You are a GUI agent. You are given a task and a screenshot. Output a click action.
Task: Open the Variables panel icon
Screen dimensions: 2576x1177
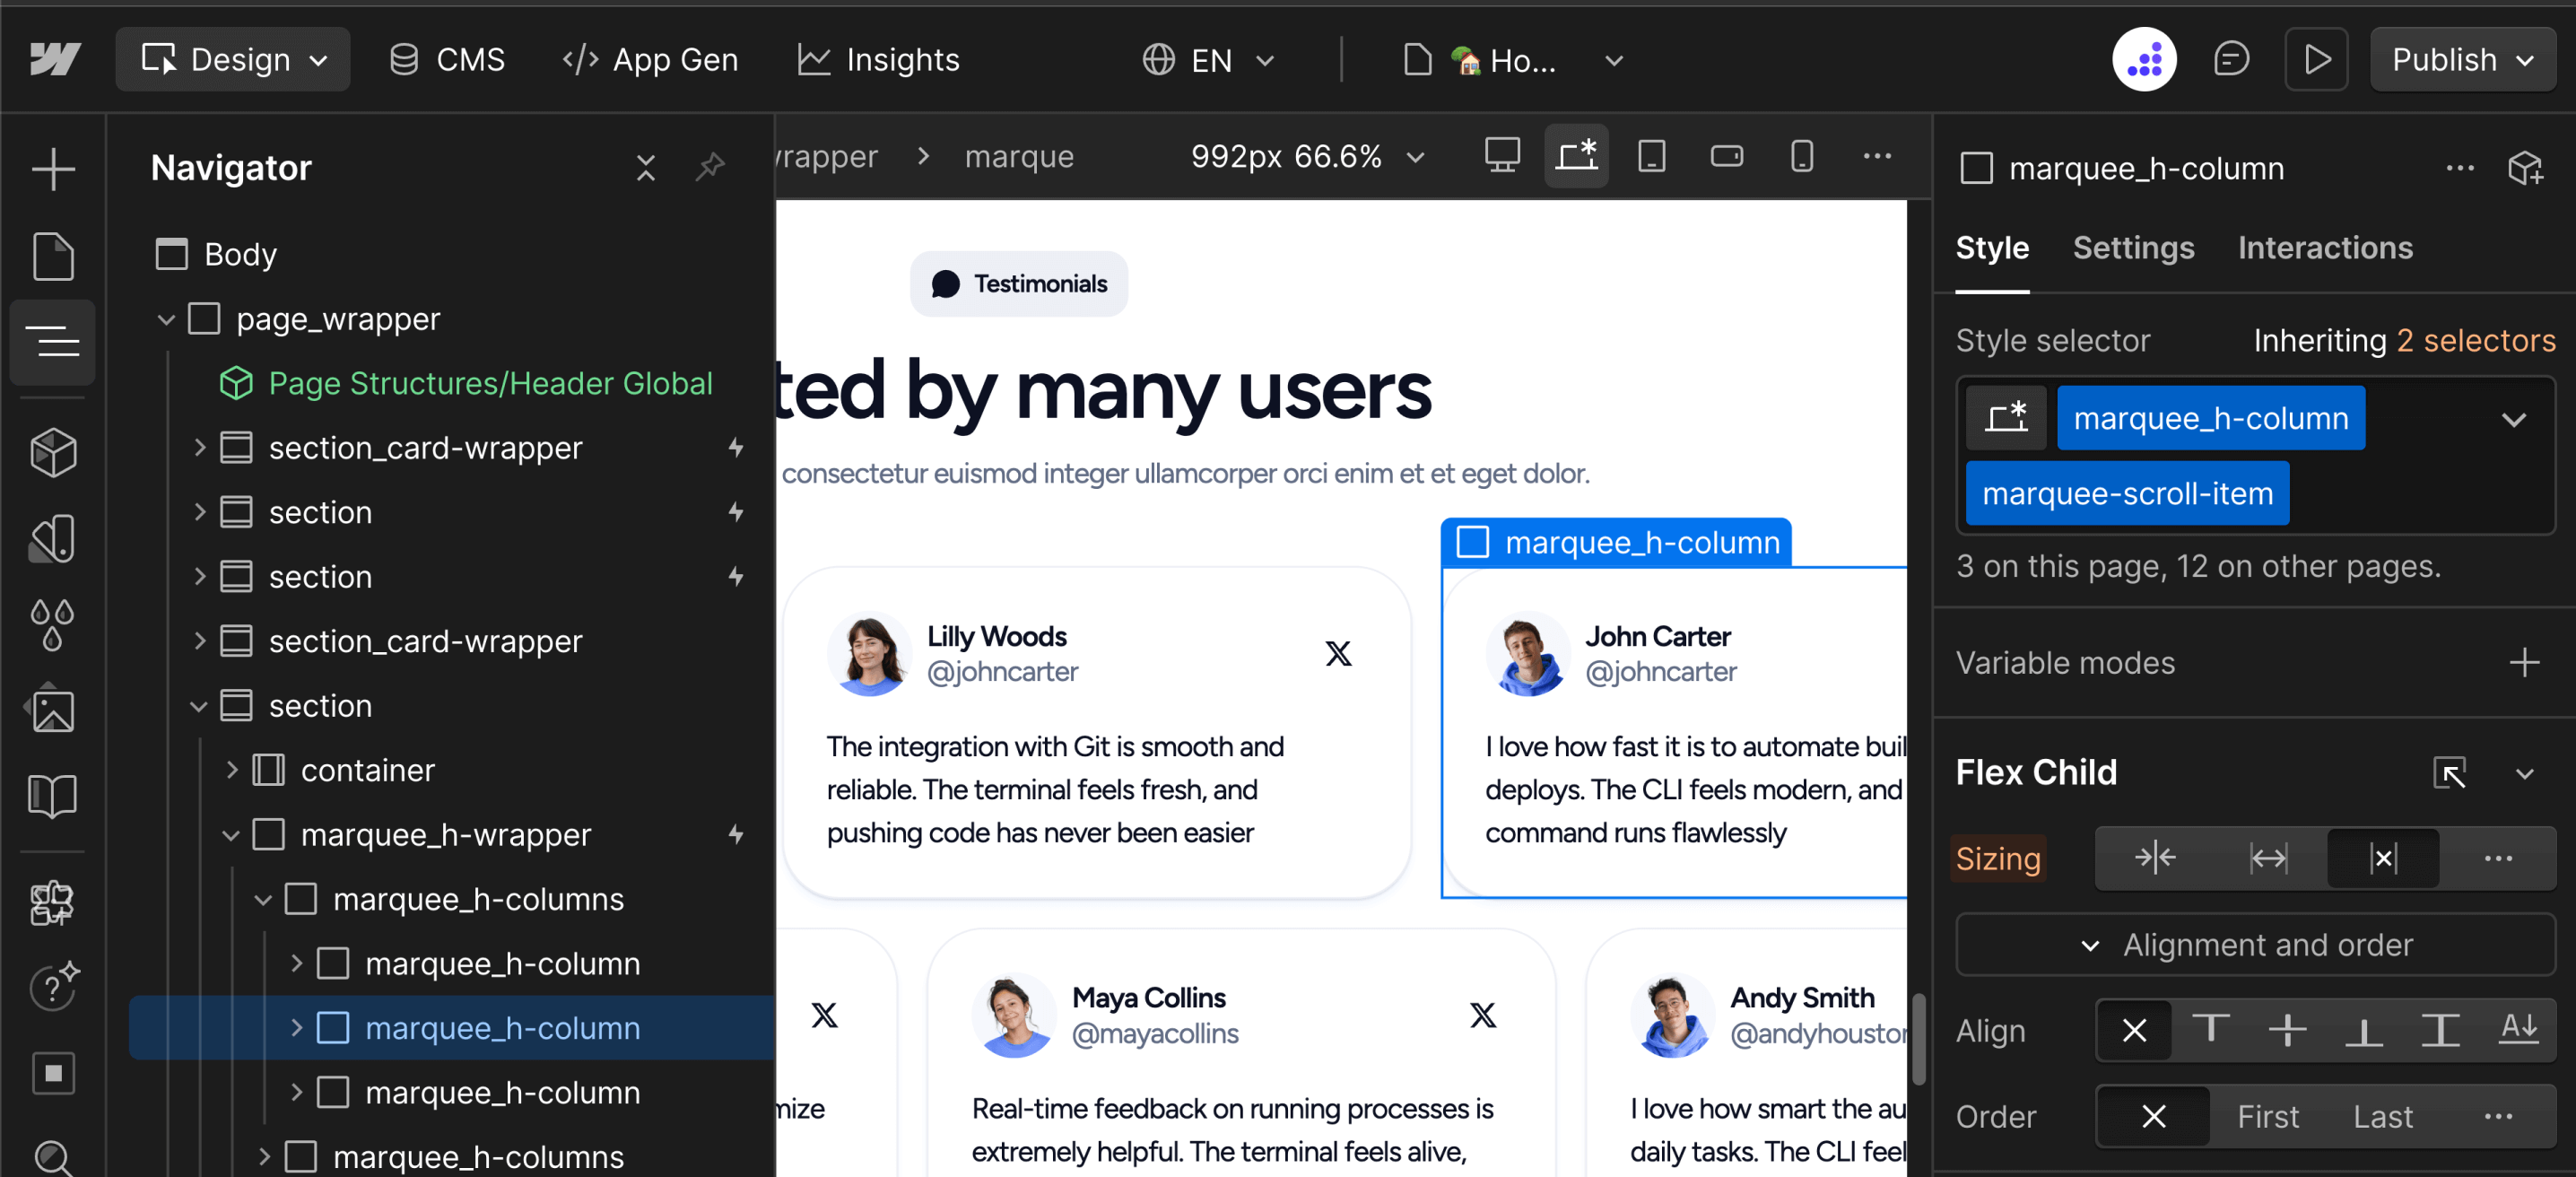[53, 539]
